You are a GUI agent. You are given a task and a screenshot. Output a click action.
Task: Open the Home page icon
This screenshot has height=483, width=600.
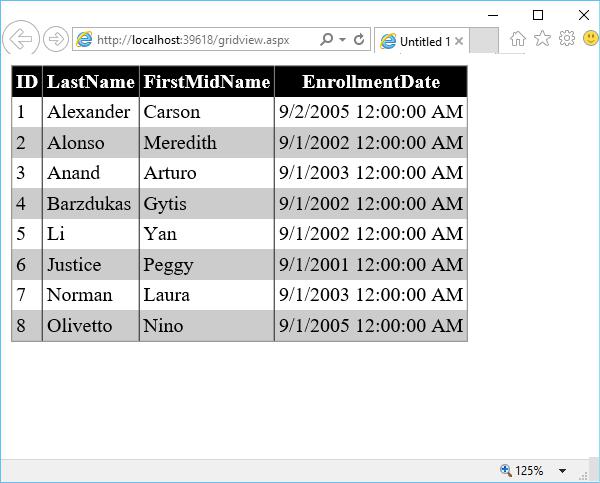(518, 39)
